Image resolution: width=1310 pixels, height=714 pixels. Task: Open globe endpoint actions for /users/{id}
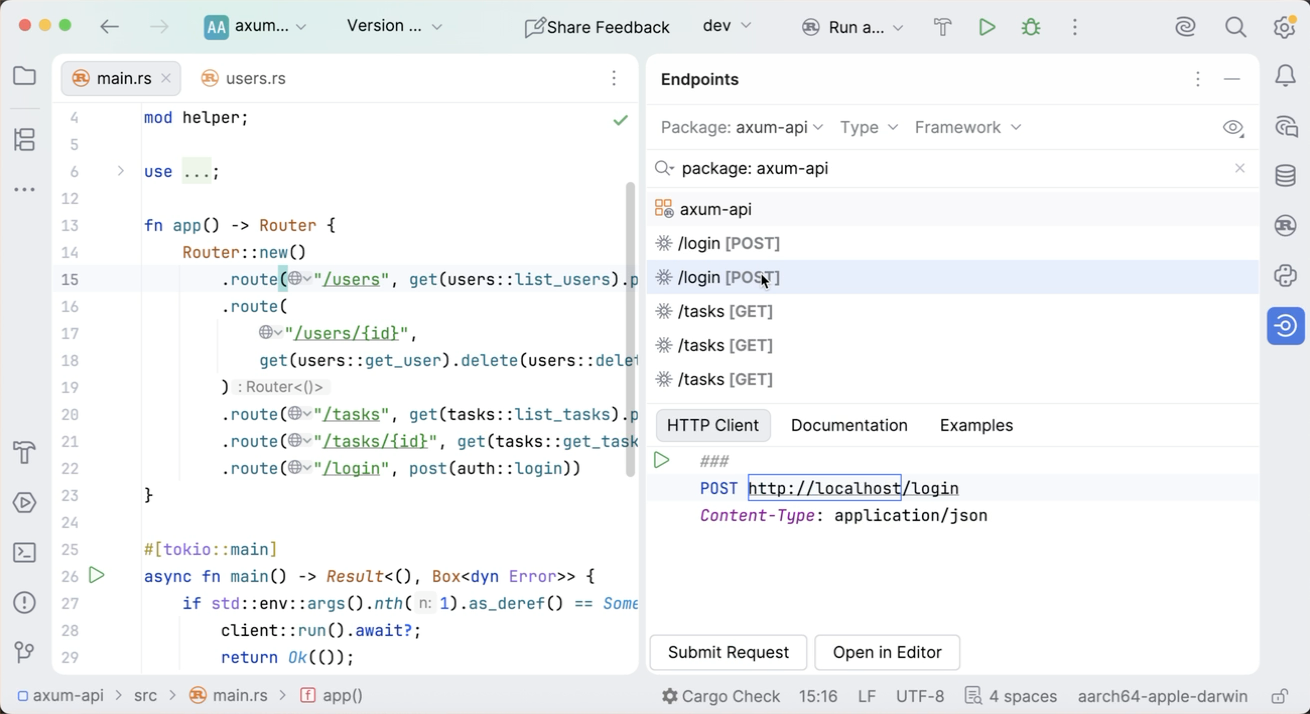[270, 333]
